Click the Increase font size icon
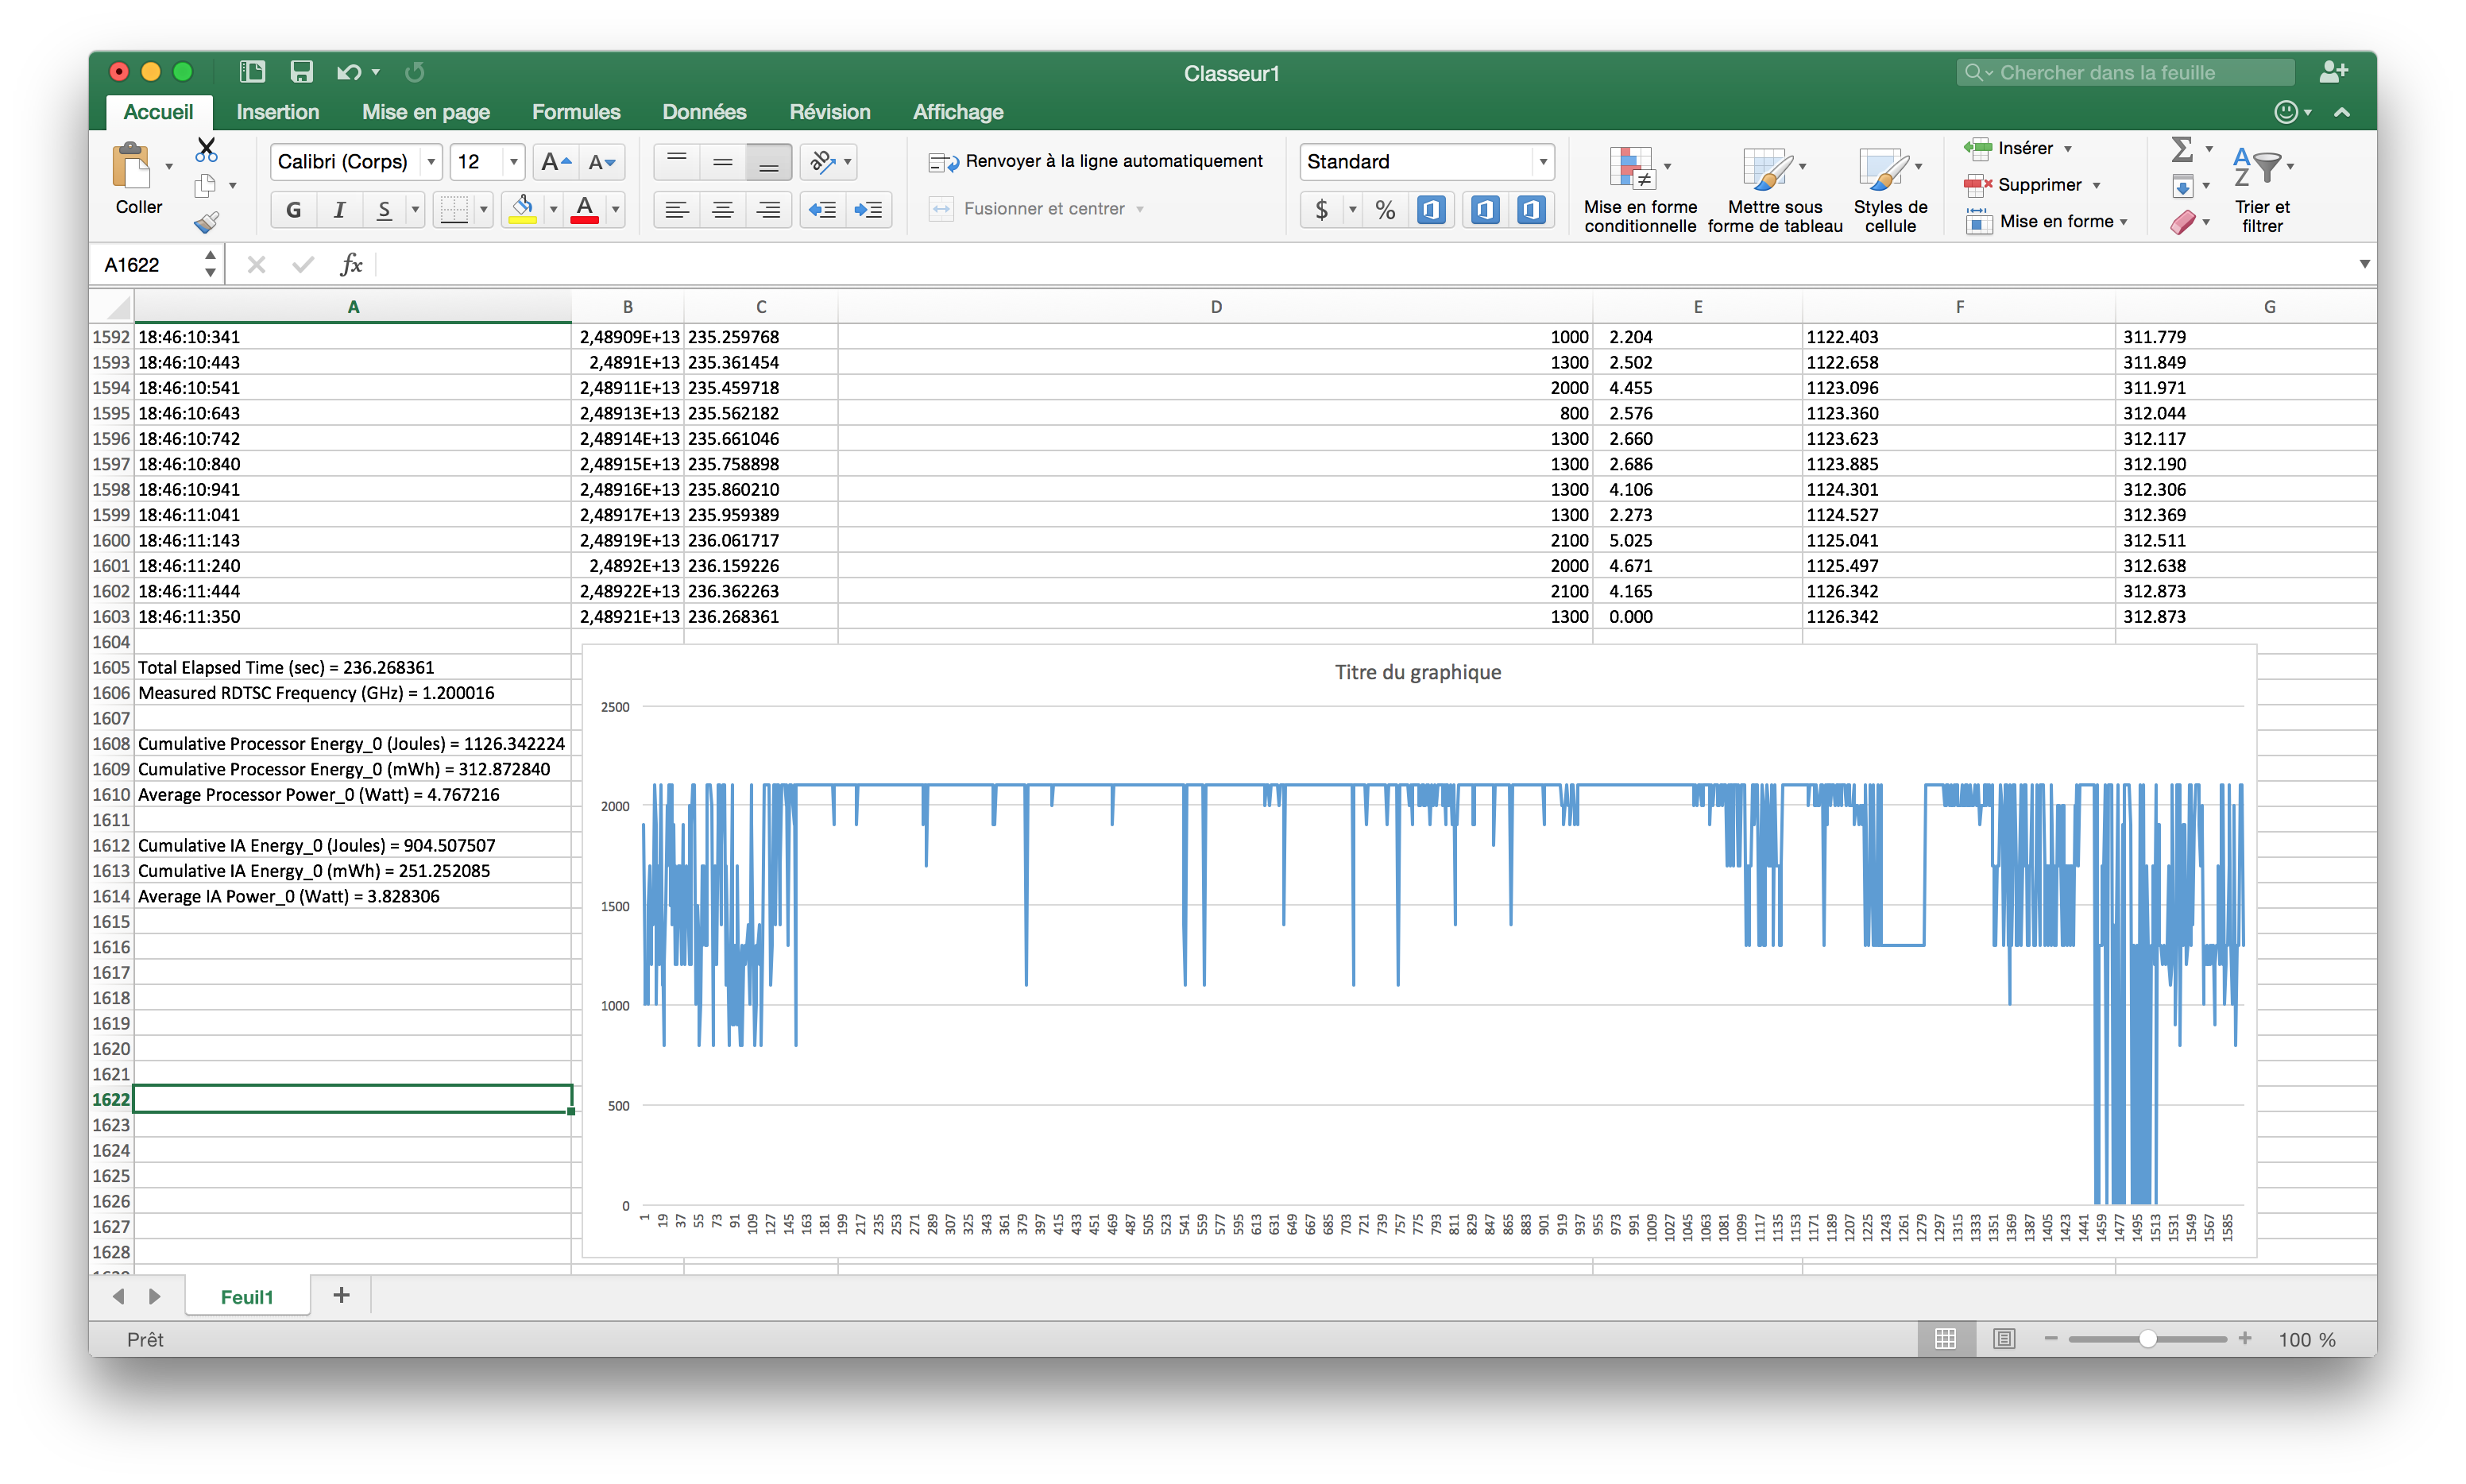The height and width of the screenshot is (1484, 2466). tap(555, 162)
